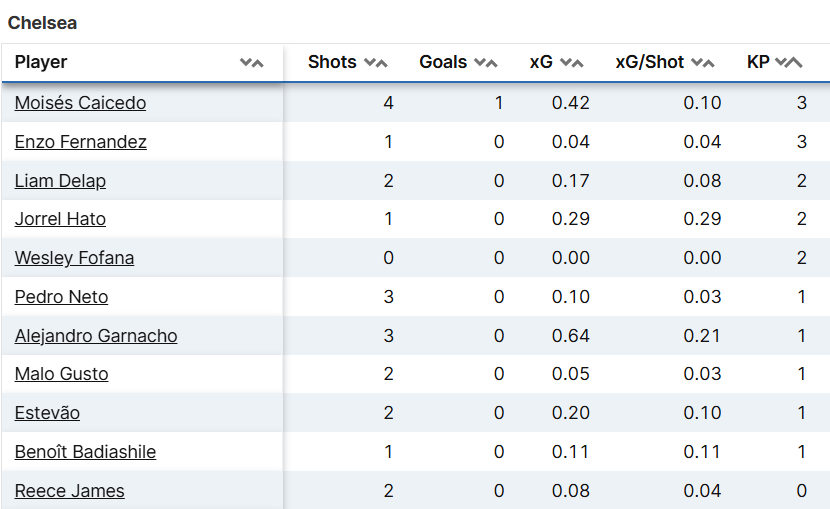Open Estevão player link
The height and width of the screenshot is (509, 830).
coord(47,413)
